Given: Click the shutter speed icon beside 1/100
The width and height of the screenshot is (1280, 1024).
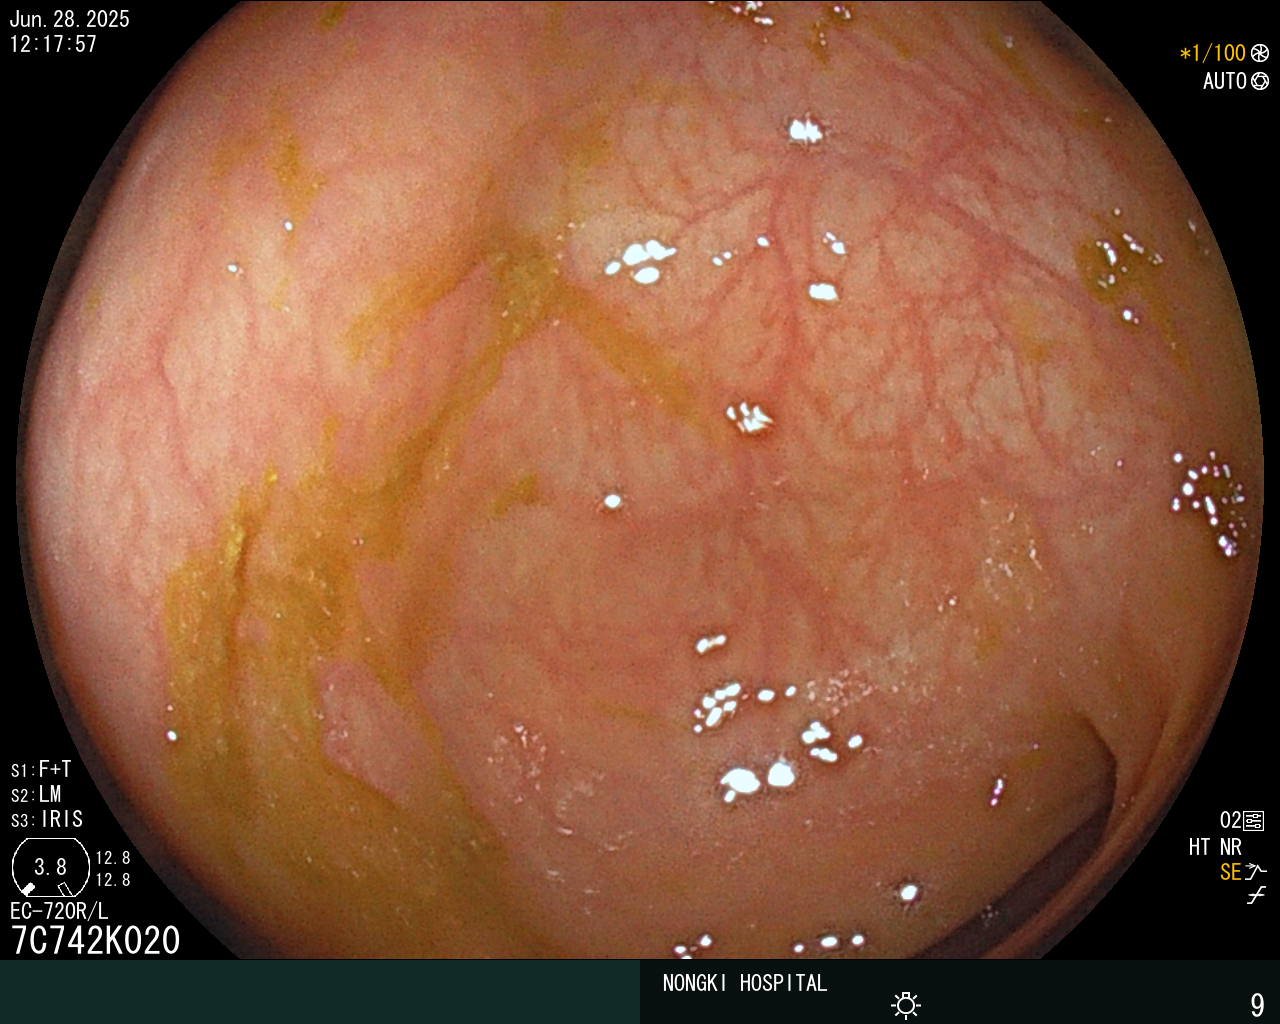Looking at the screenshot, I should pyautogui.click(x=1260, y=54).
